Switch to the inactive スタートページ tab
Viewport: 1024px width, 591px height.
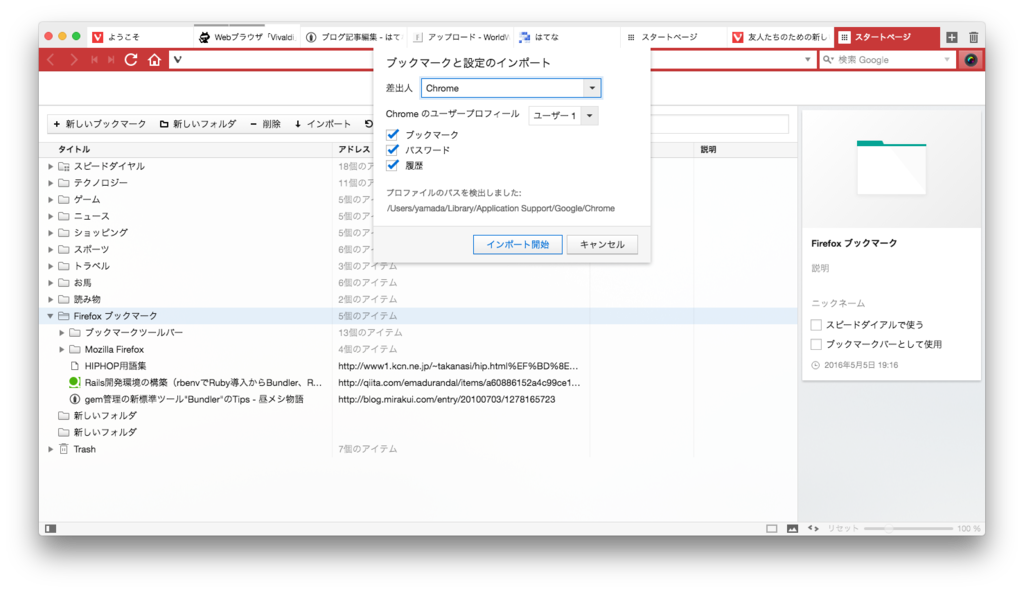(673, 37)
